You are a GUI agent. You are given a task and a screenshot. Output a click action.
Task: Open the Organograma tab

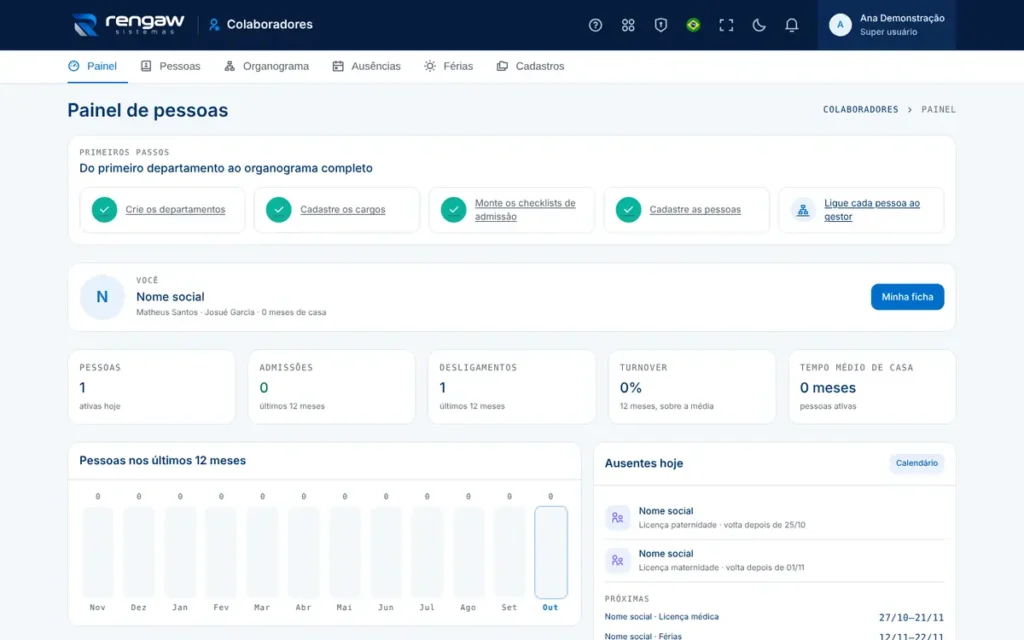pos(266,66)
